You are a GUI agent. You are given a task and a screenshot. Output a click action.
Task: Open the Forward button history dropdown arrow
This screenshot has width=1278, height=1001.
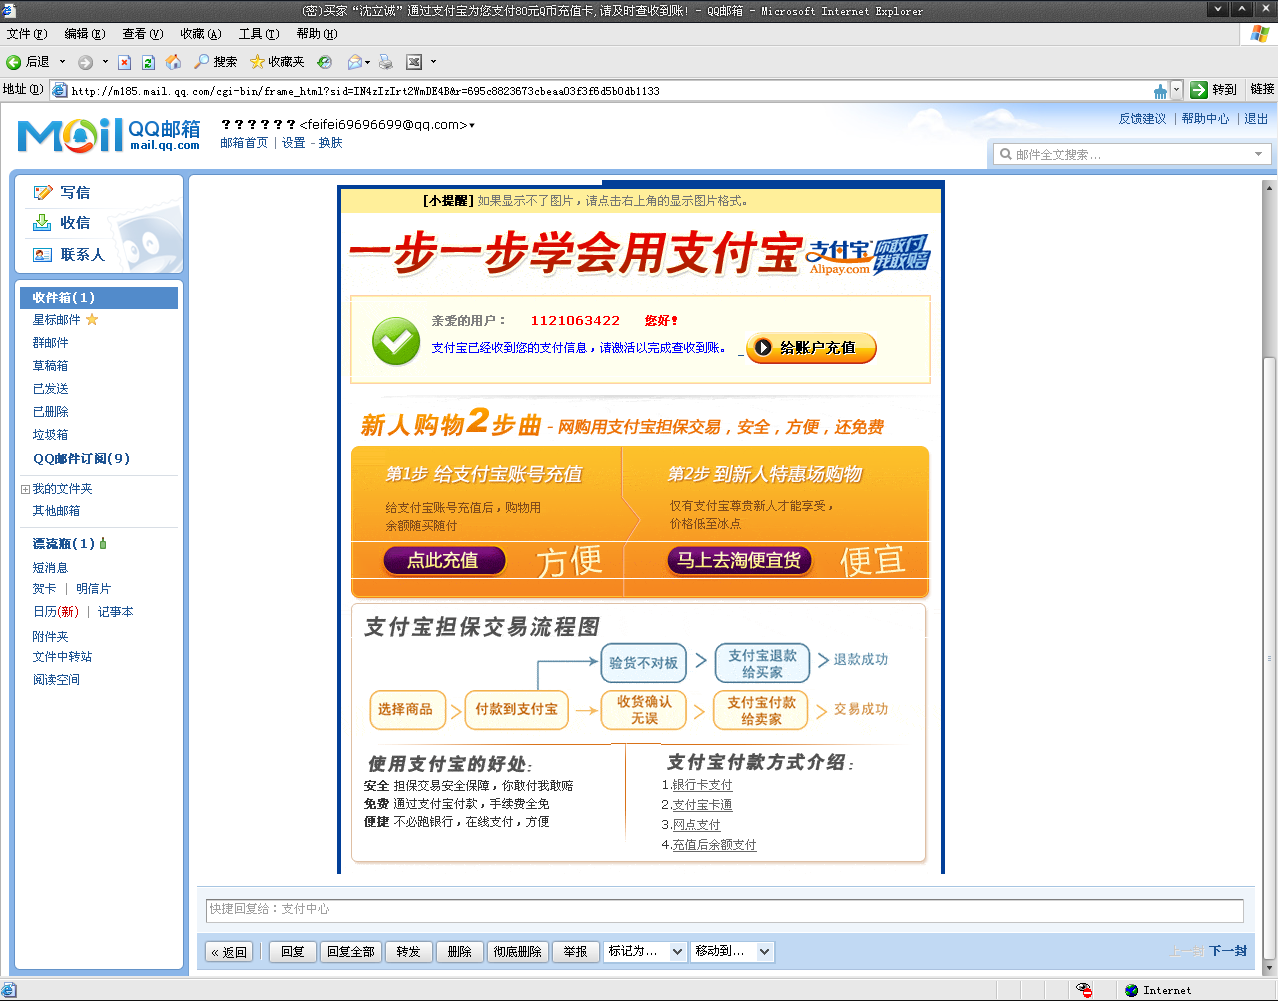(105, 62)
